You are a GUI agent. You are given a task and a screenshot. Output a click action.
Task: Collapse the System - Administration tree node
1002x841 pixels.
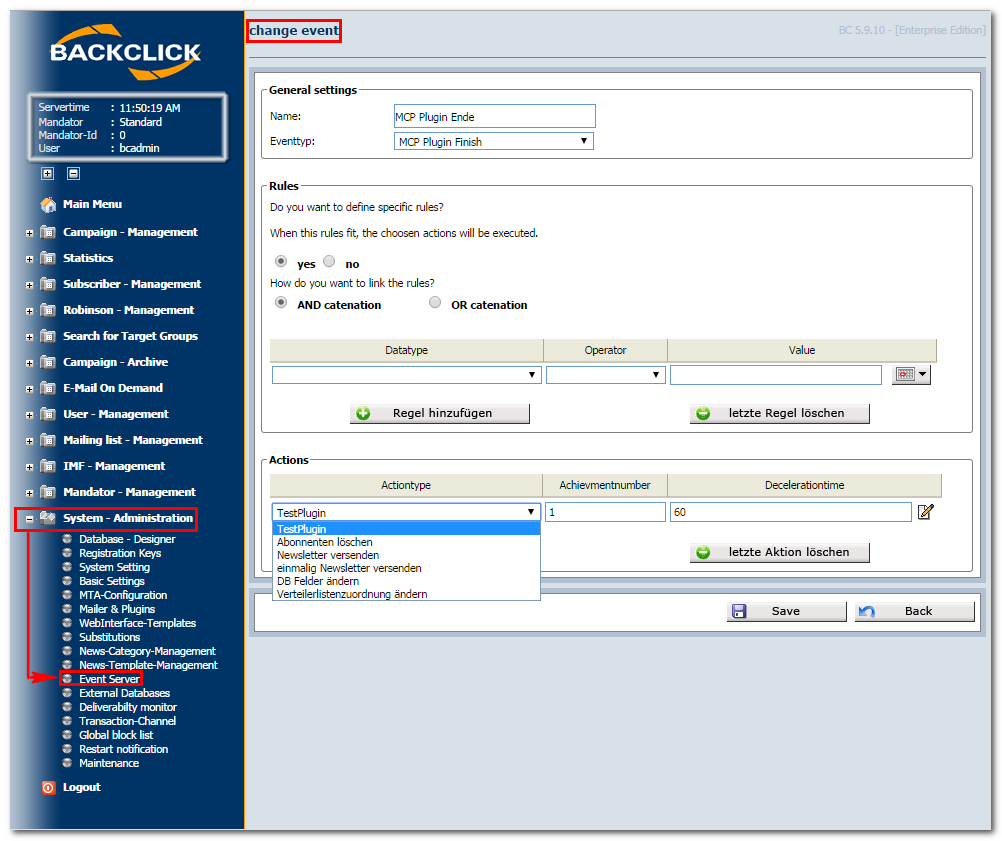pyautogui.click(x=29, y=519)
